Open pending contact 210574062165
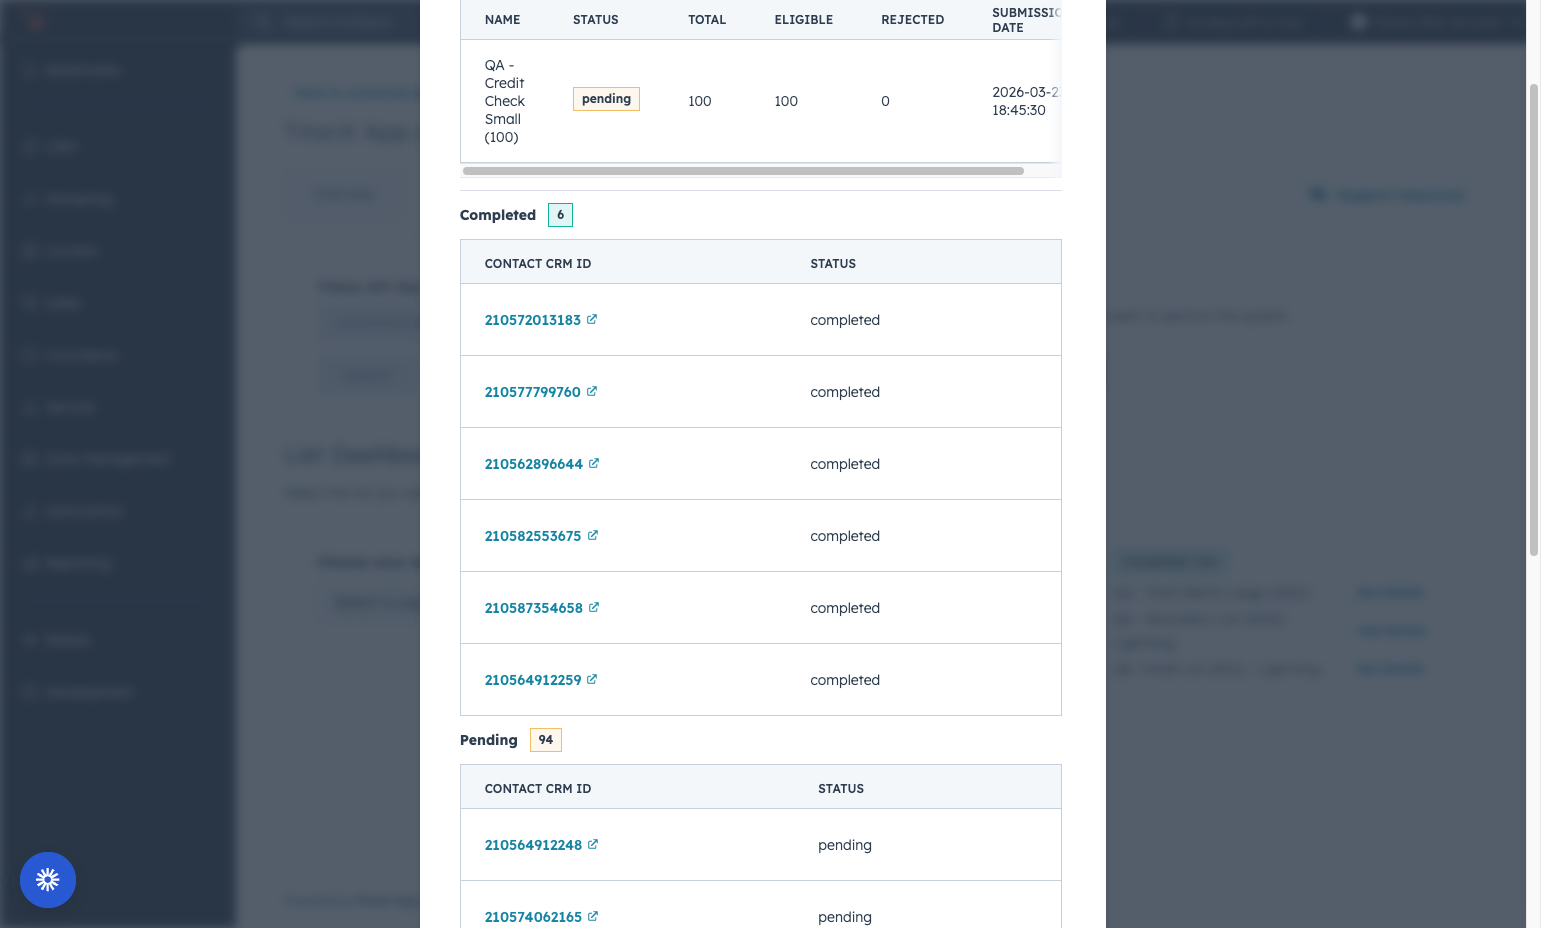 click(x=533, y=917)
